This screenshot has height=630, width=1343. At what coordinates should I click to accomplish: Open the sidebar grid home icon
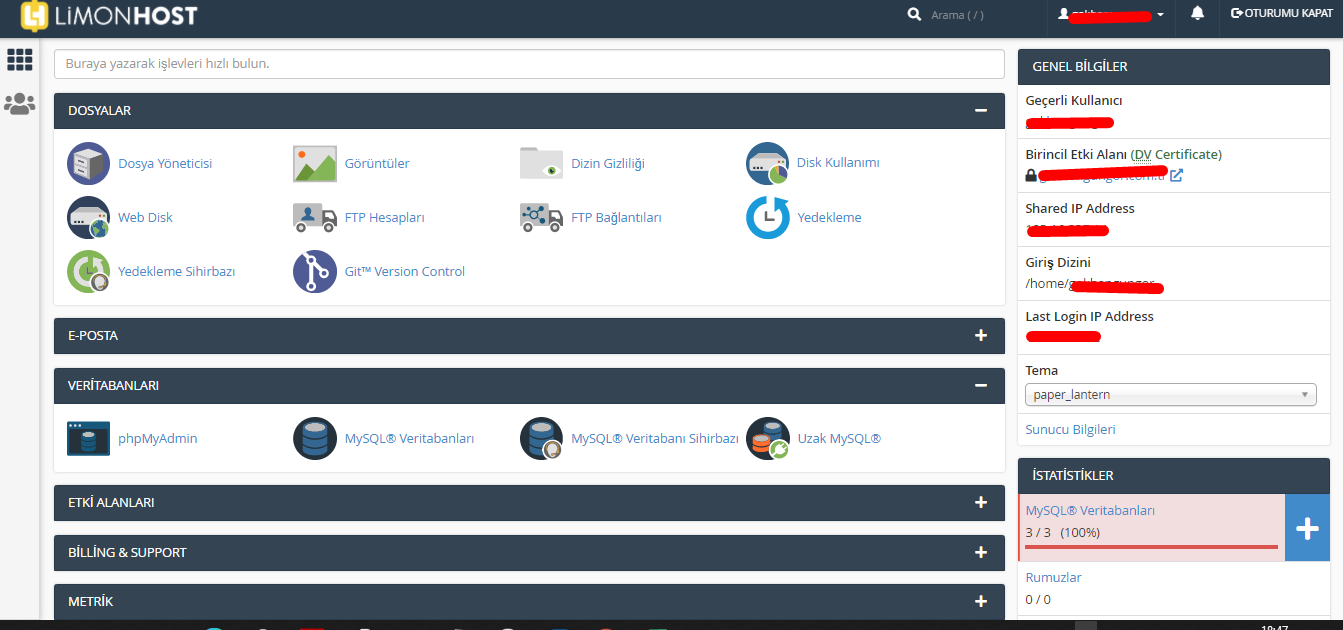pyautogui.click(x=20, y=59)
